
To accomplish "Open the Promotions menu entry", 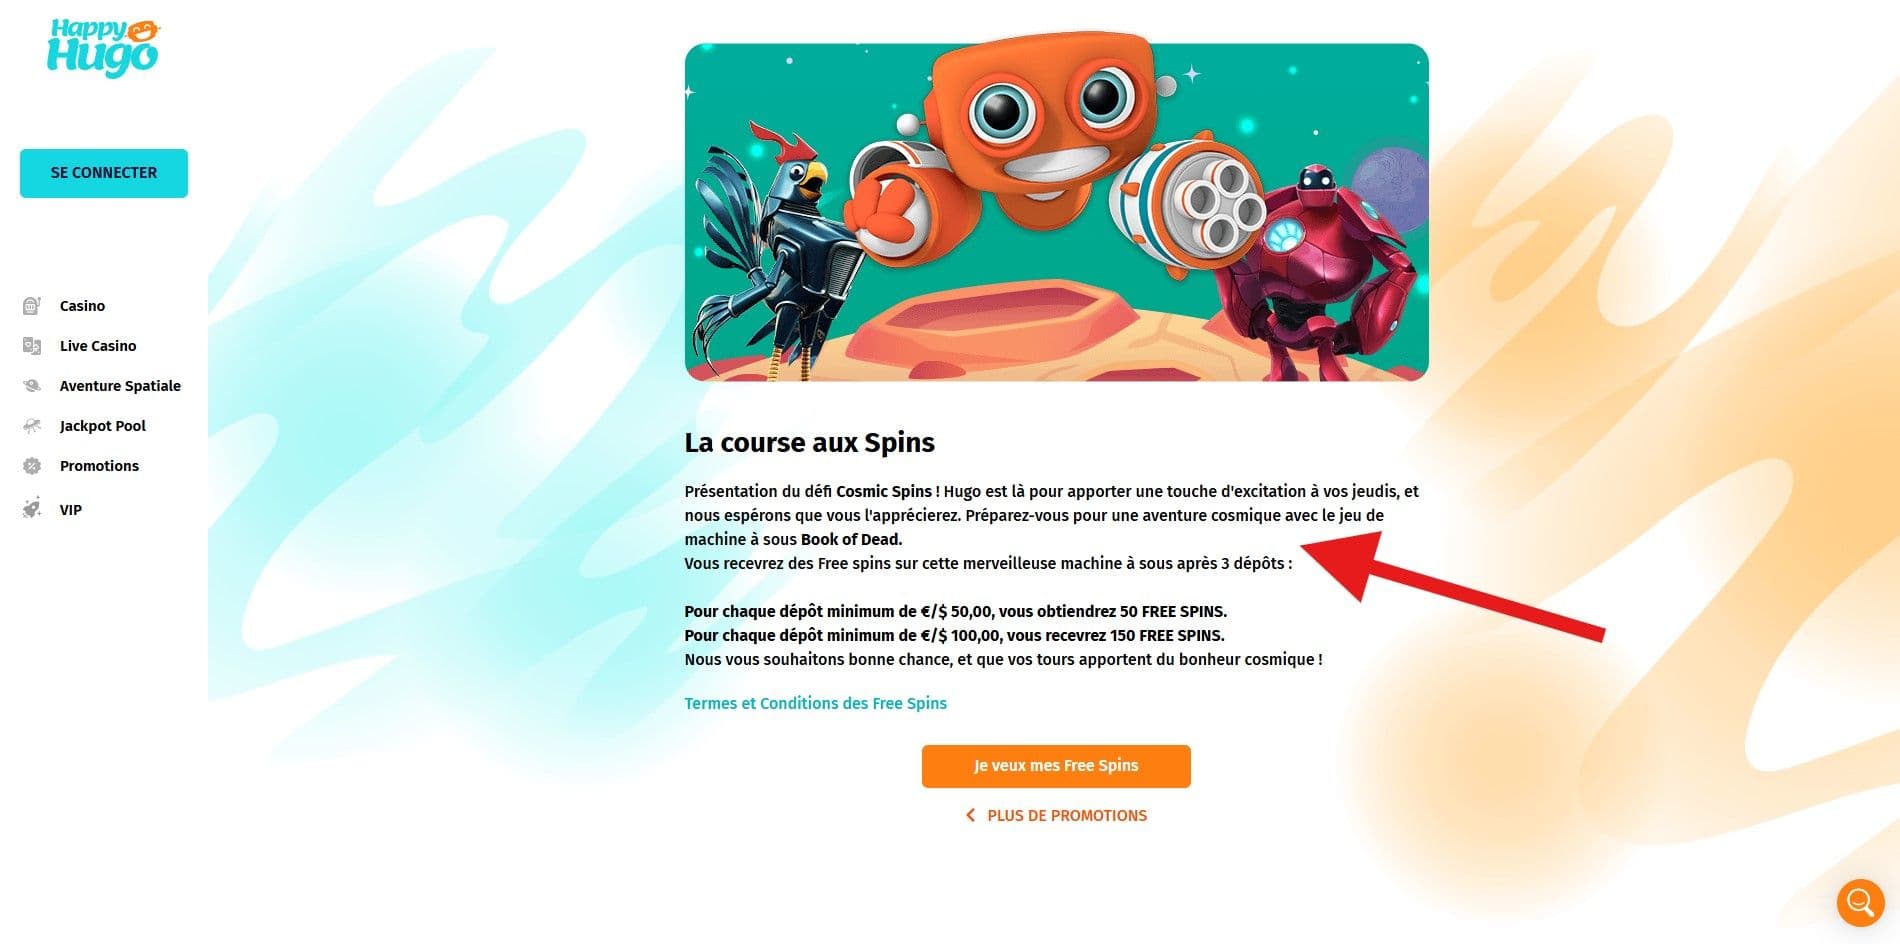I will click(99, 466).
